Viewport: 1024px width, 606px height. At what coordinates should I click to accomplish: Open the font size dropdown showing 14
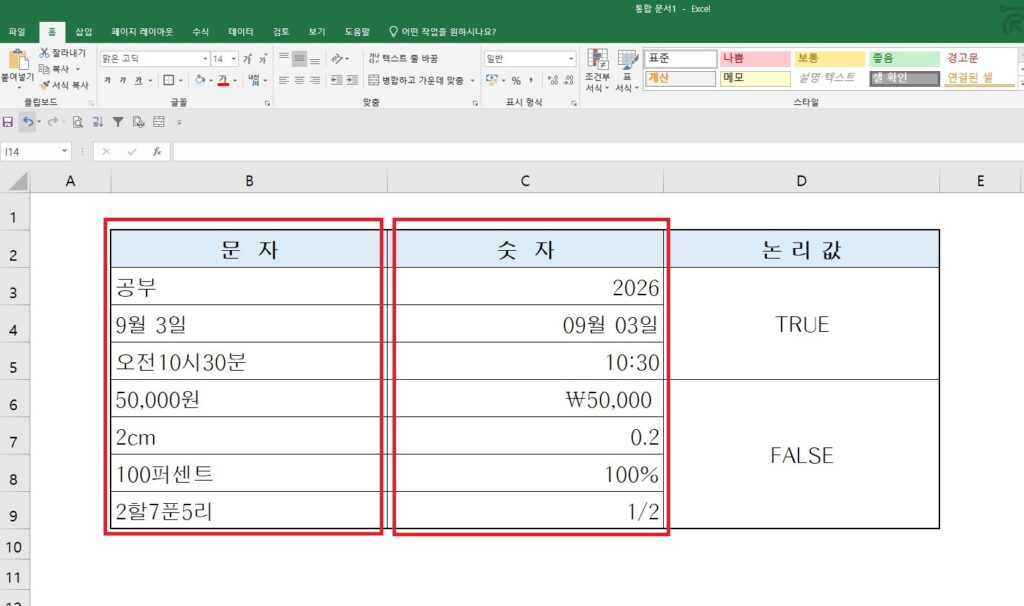pyautogui.click(x=234, y=59)
